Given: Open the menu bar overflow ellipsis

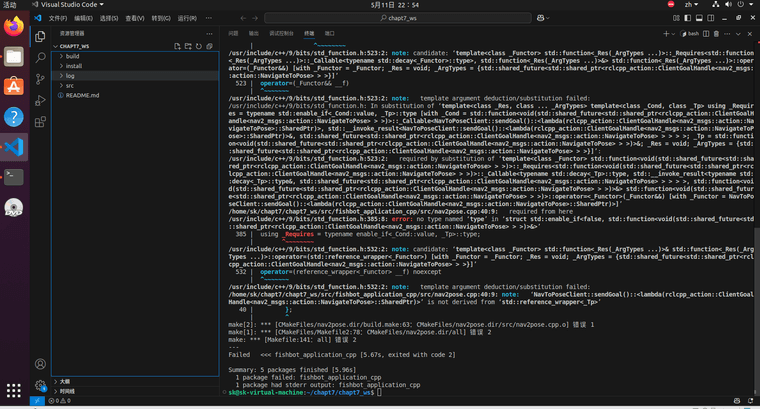Looking at the screenshot, I should pos(208,18).
